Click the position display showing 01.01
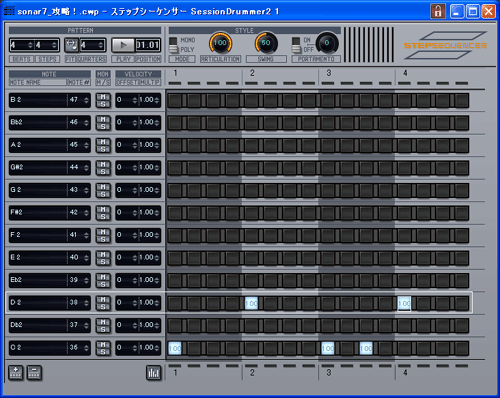The height and width of the screenshot is (398, 500). (x=148, y=45)
